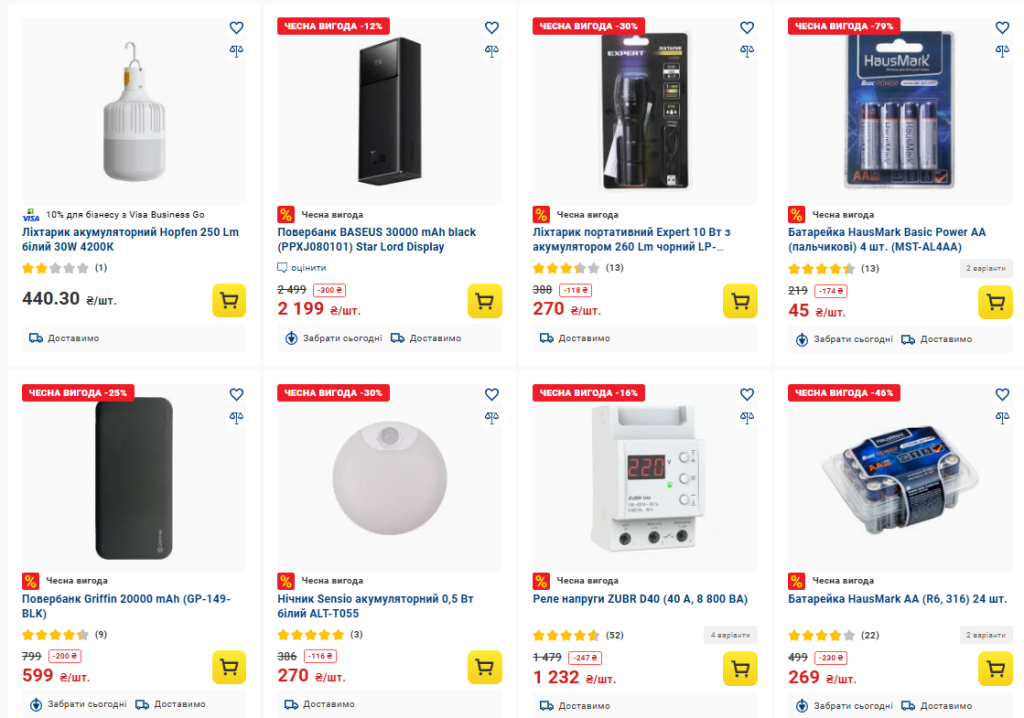Viewport: 1024px width, 718px height.
Task: Click Чесна вигода -79% badge
Action: (844, 26)
